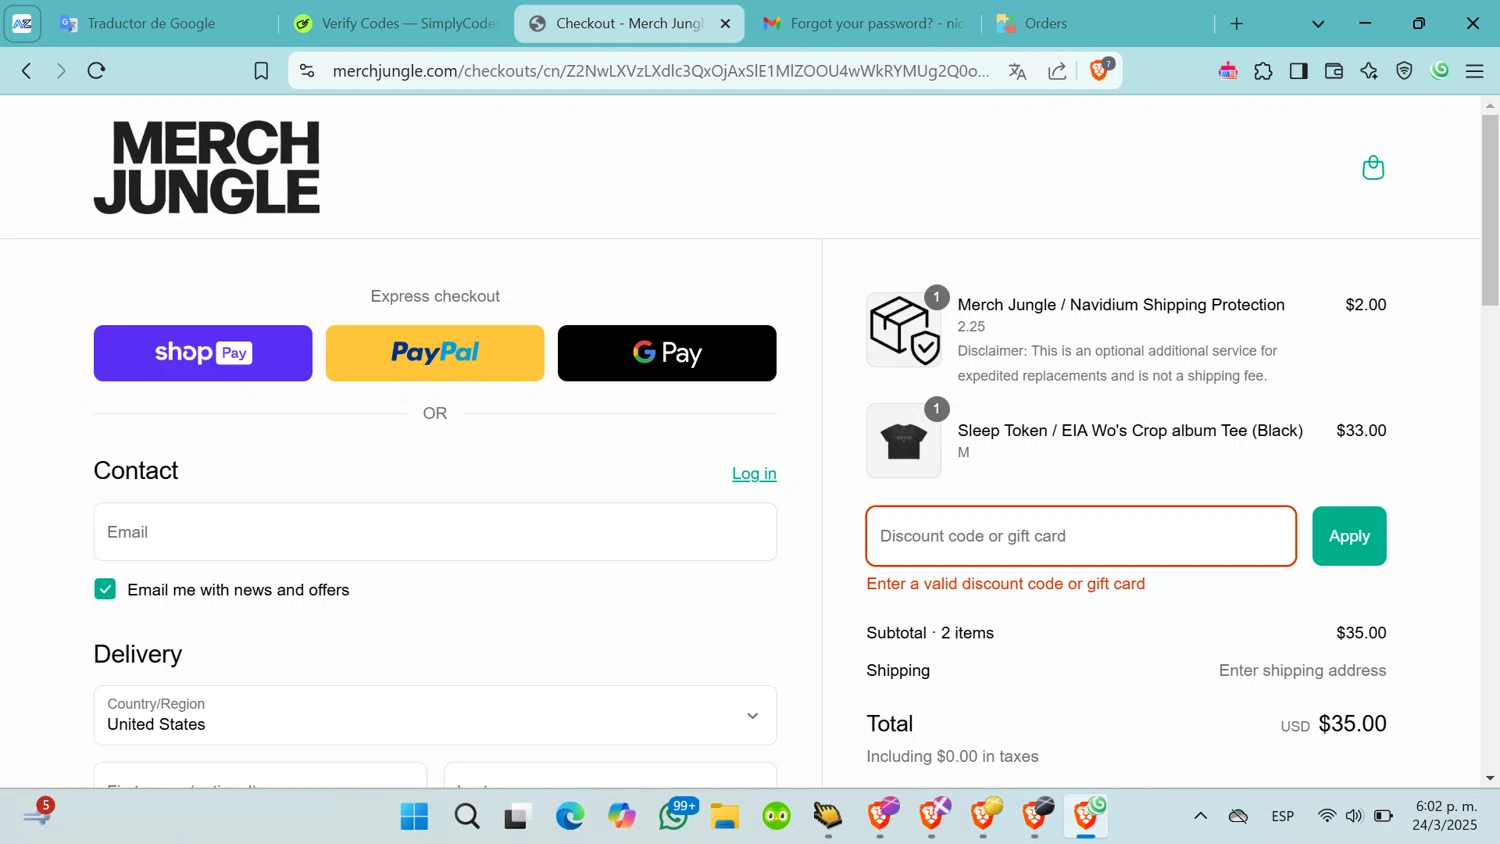Bookmark this page
This screenshot has width=1500, height=844.
(261, 71)
